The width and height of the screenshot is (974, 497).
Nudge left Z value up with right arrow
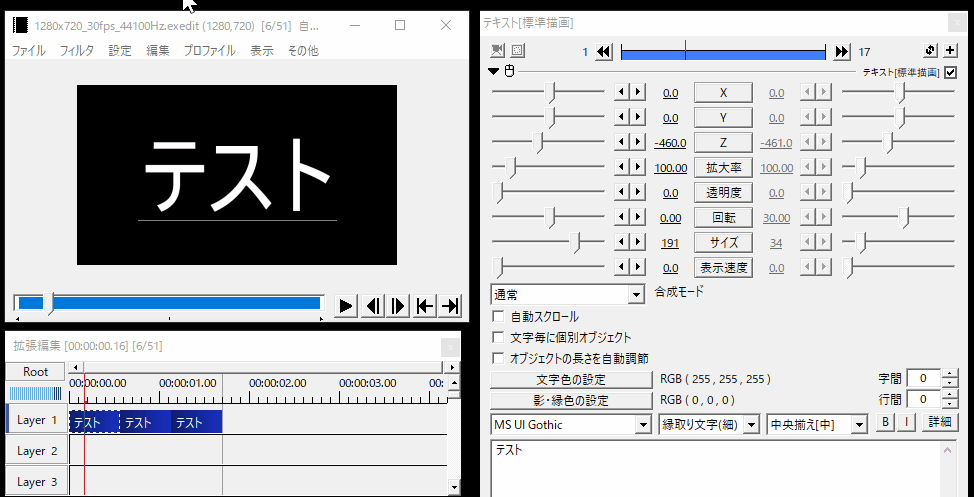coord(638,143)
